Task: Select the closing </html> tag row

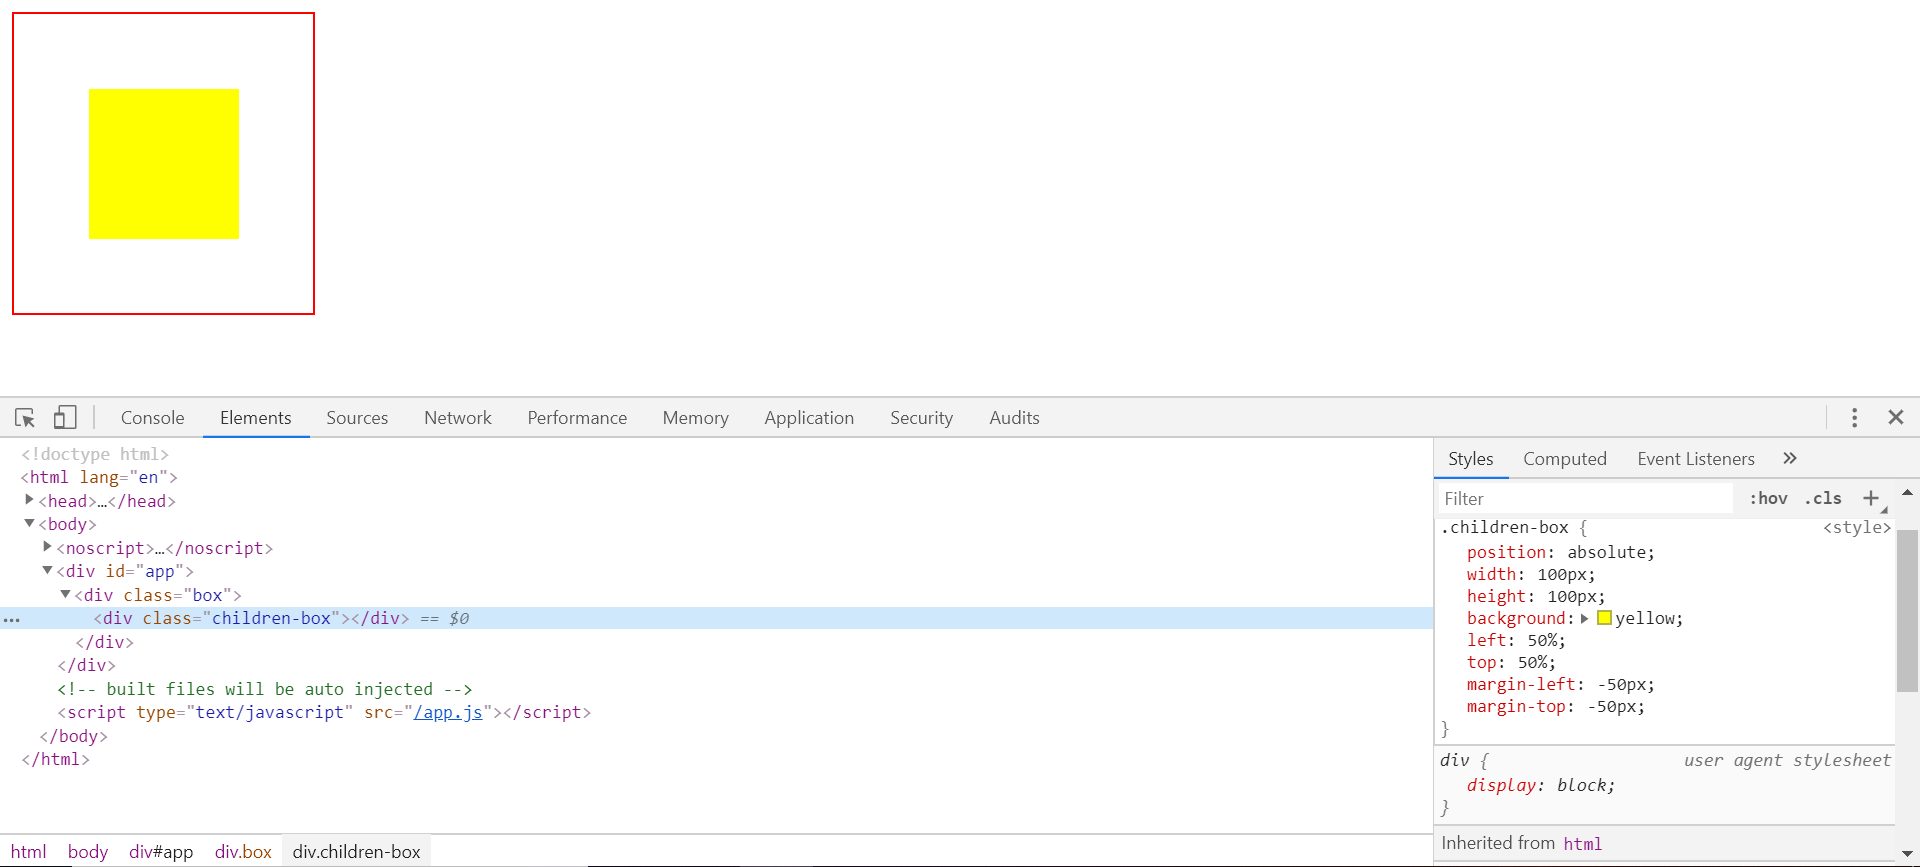Action: 56,759
